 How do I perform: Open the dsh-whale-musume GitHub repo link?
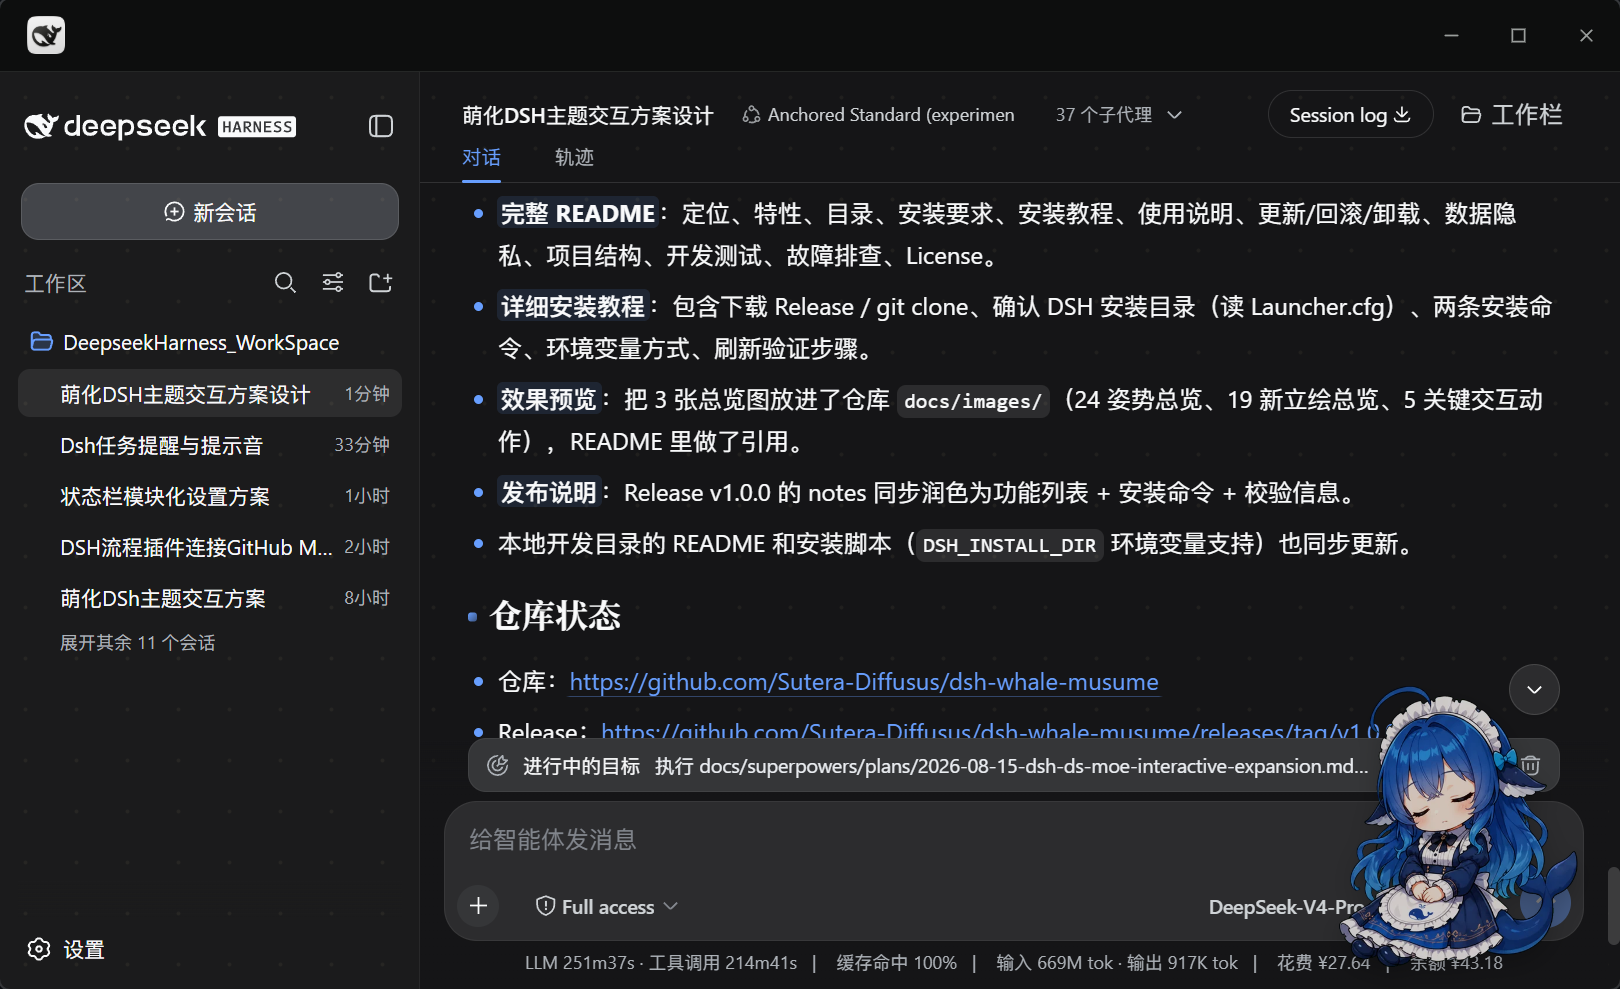click(864, 682)
